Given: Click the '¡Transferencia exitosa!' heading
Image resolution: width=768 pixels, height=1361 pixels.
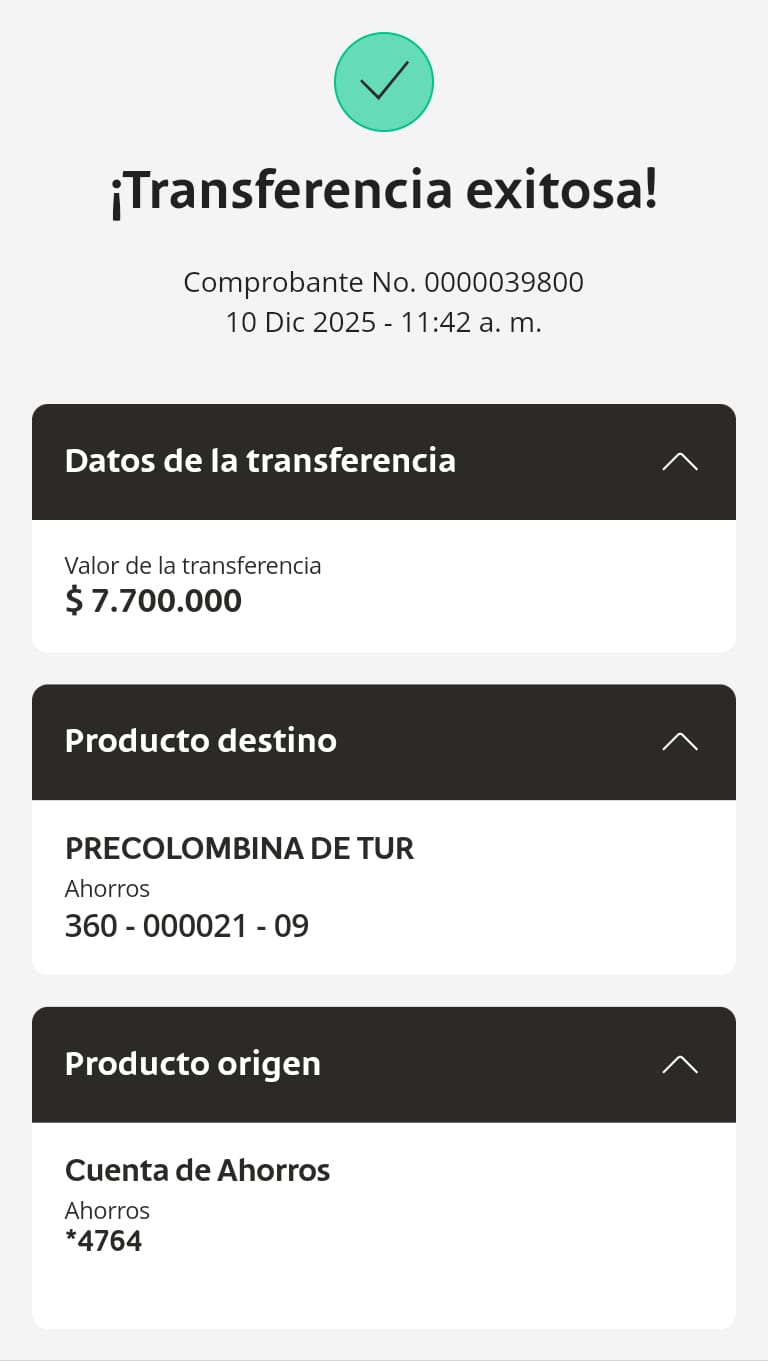Looking at the screenshot, I should click(x=384, y=191).
